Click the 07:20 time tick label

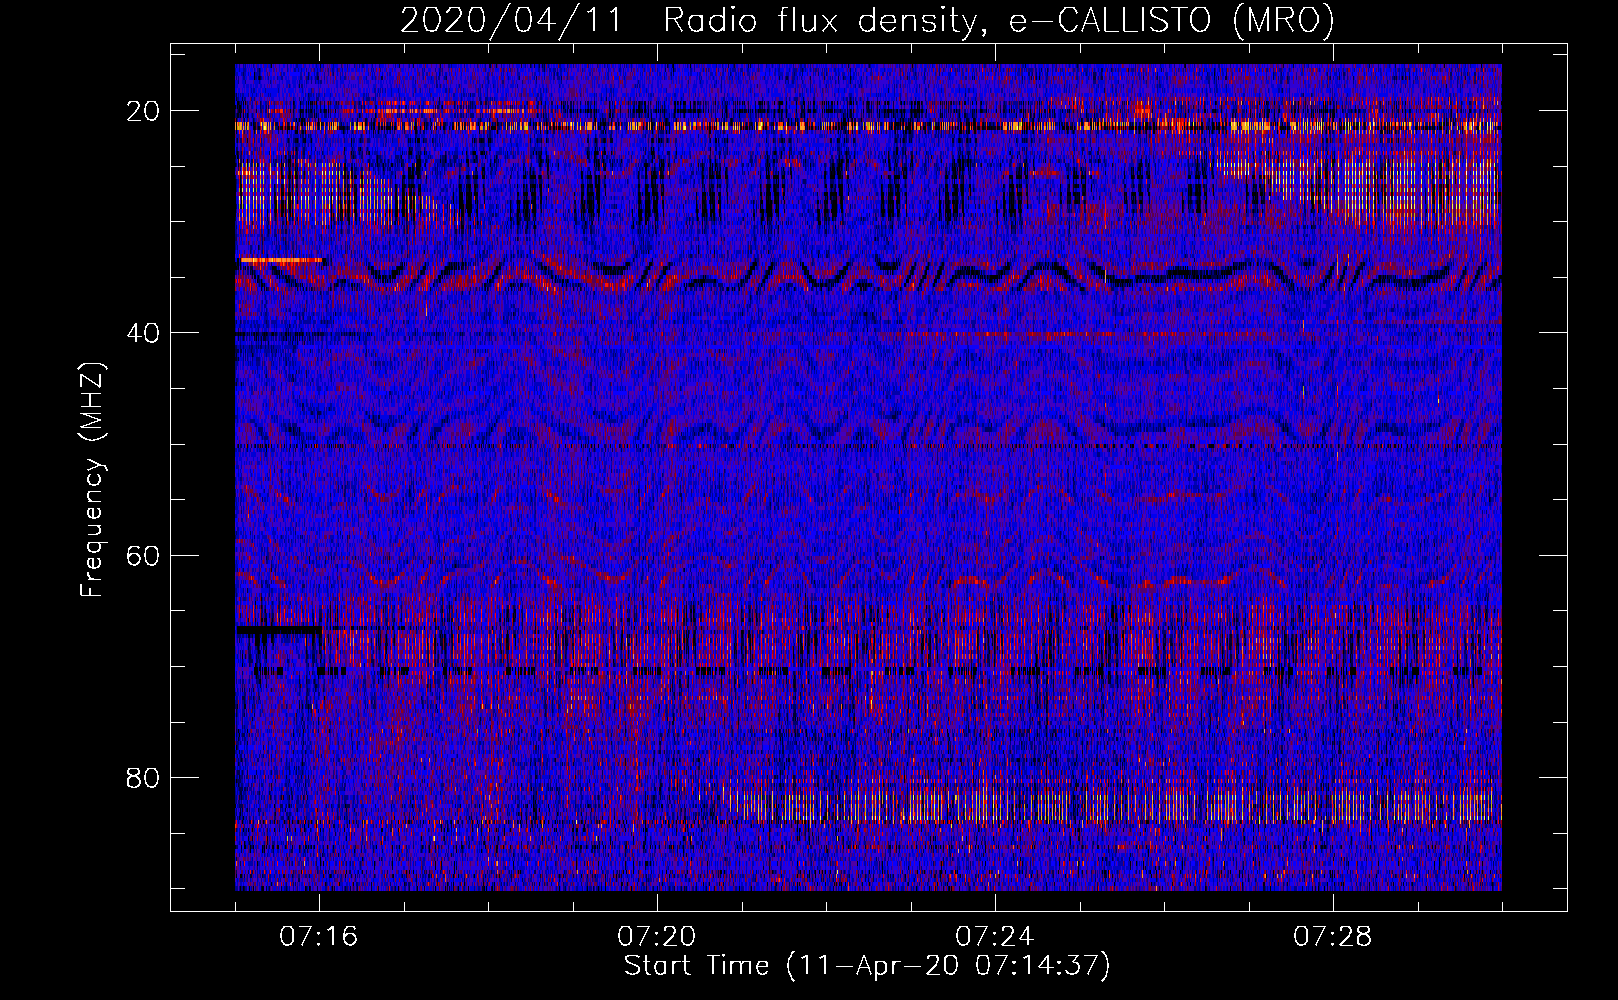pos(657,937)
